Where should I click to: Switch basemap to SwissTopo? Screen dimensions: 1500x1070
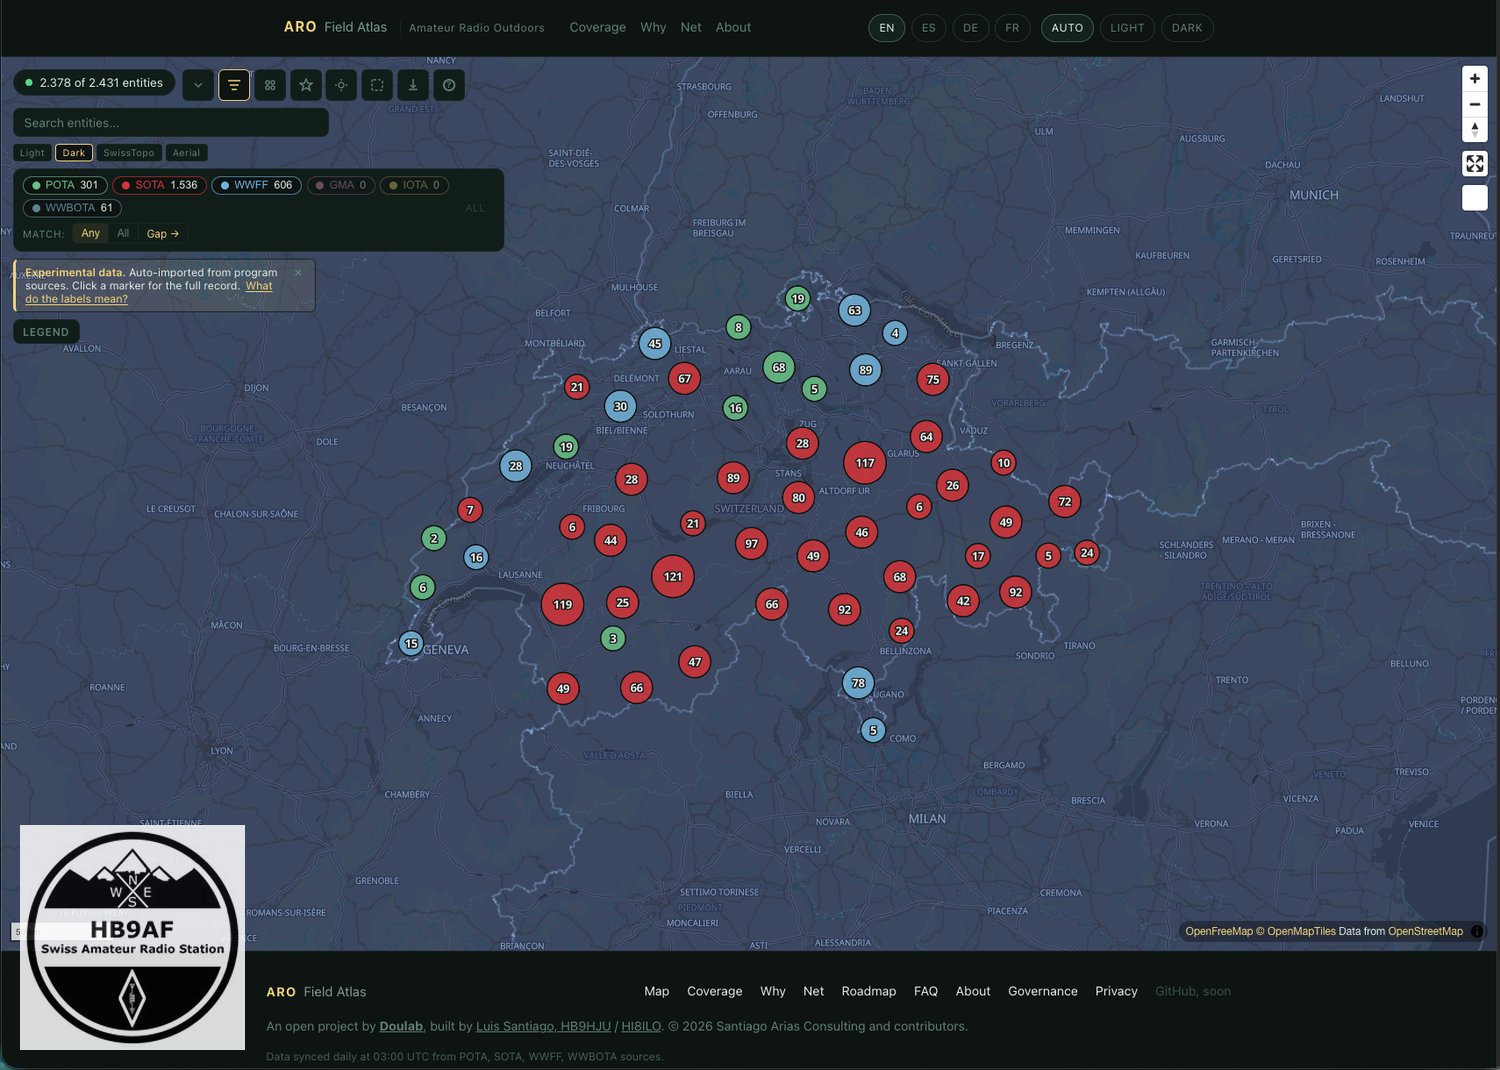(x=129, y=153)
